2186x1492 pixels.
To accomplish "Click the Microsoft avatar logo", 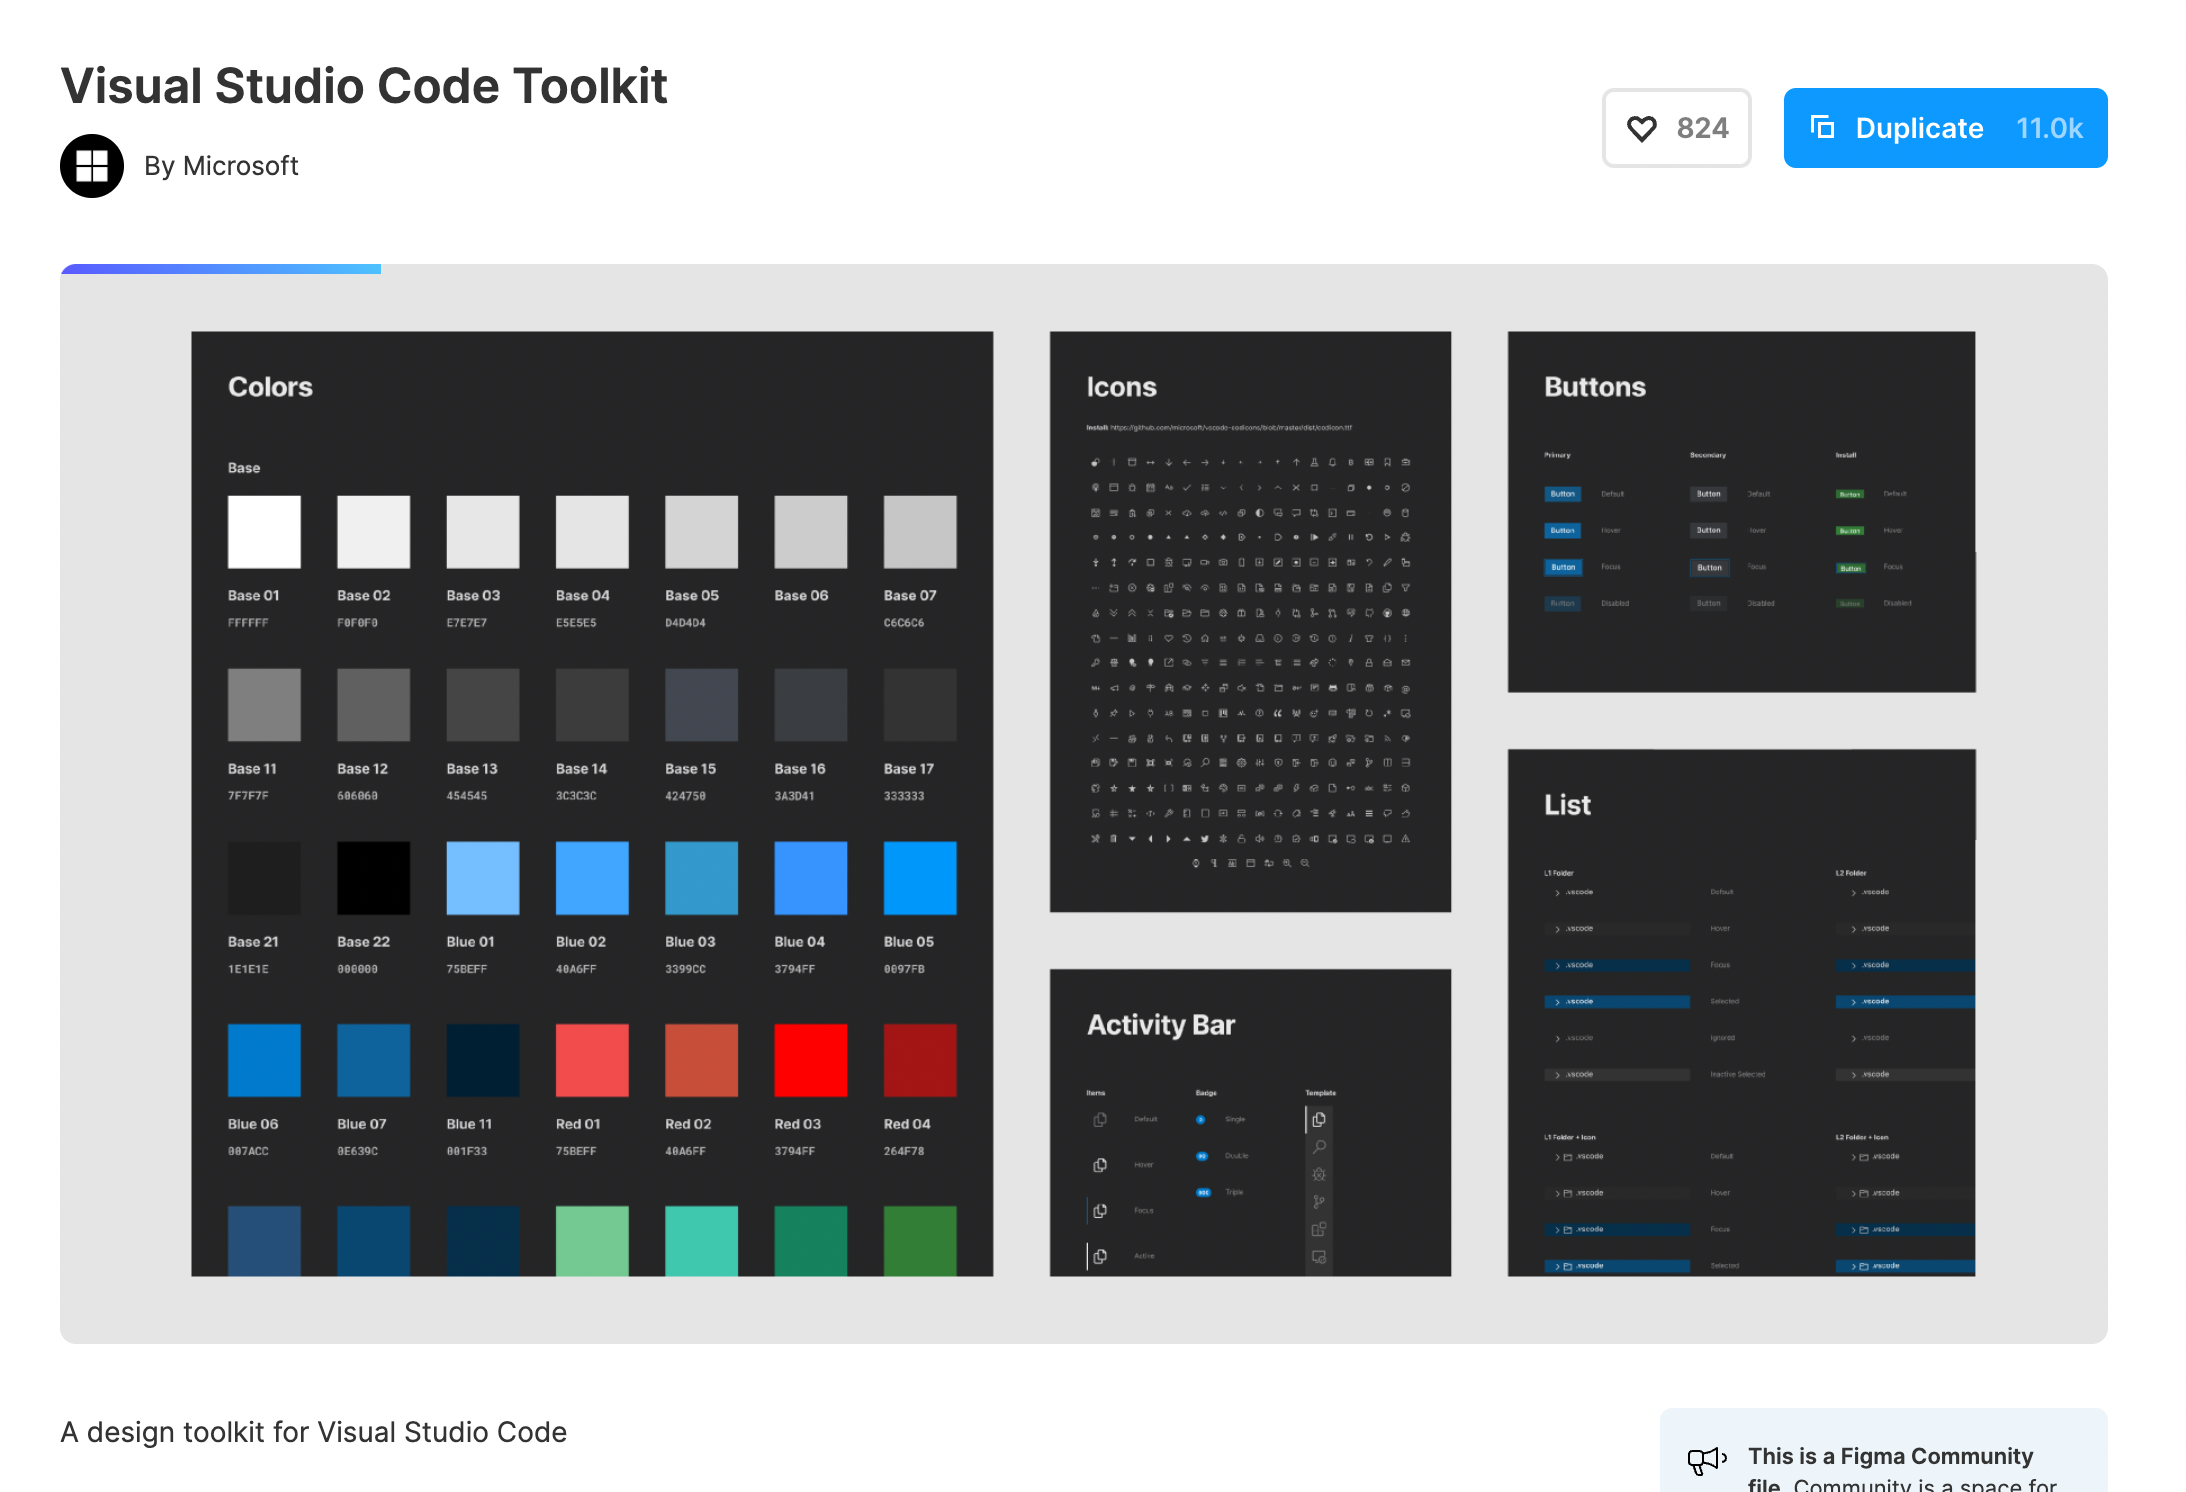I will (92, 166).
